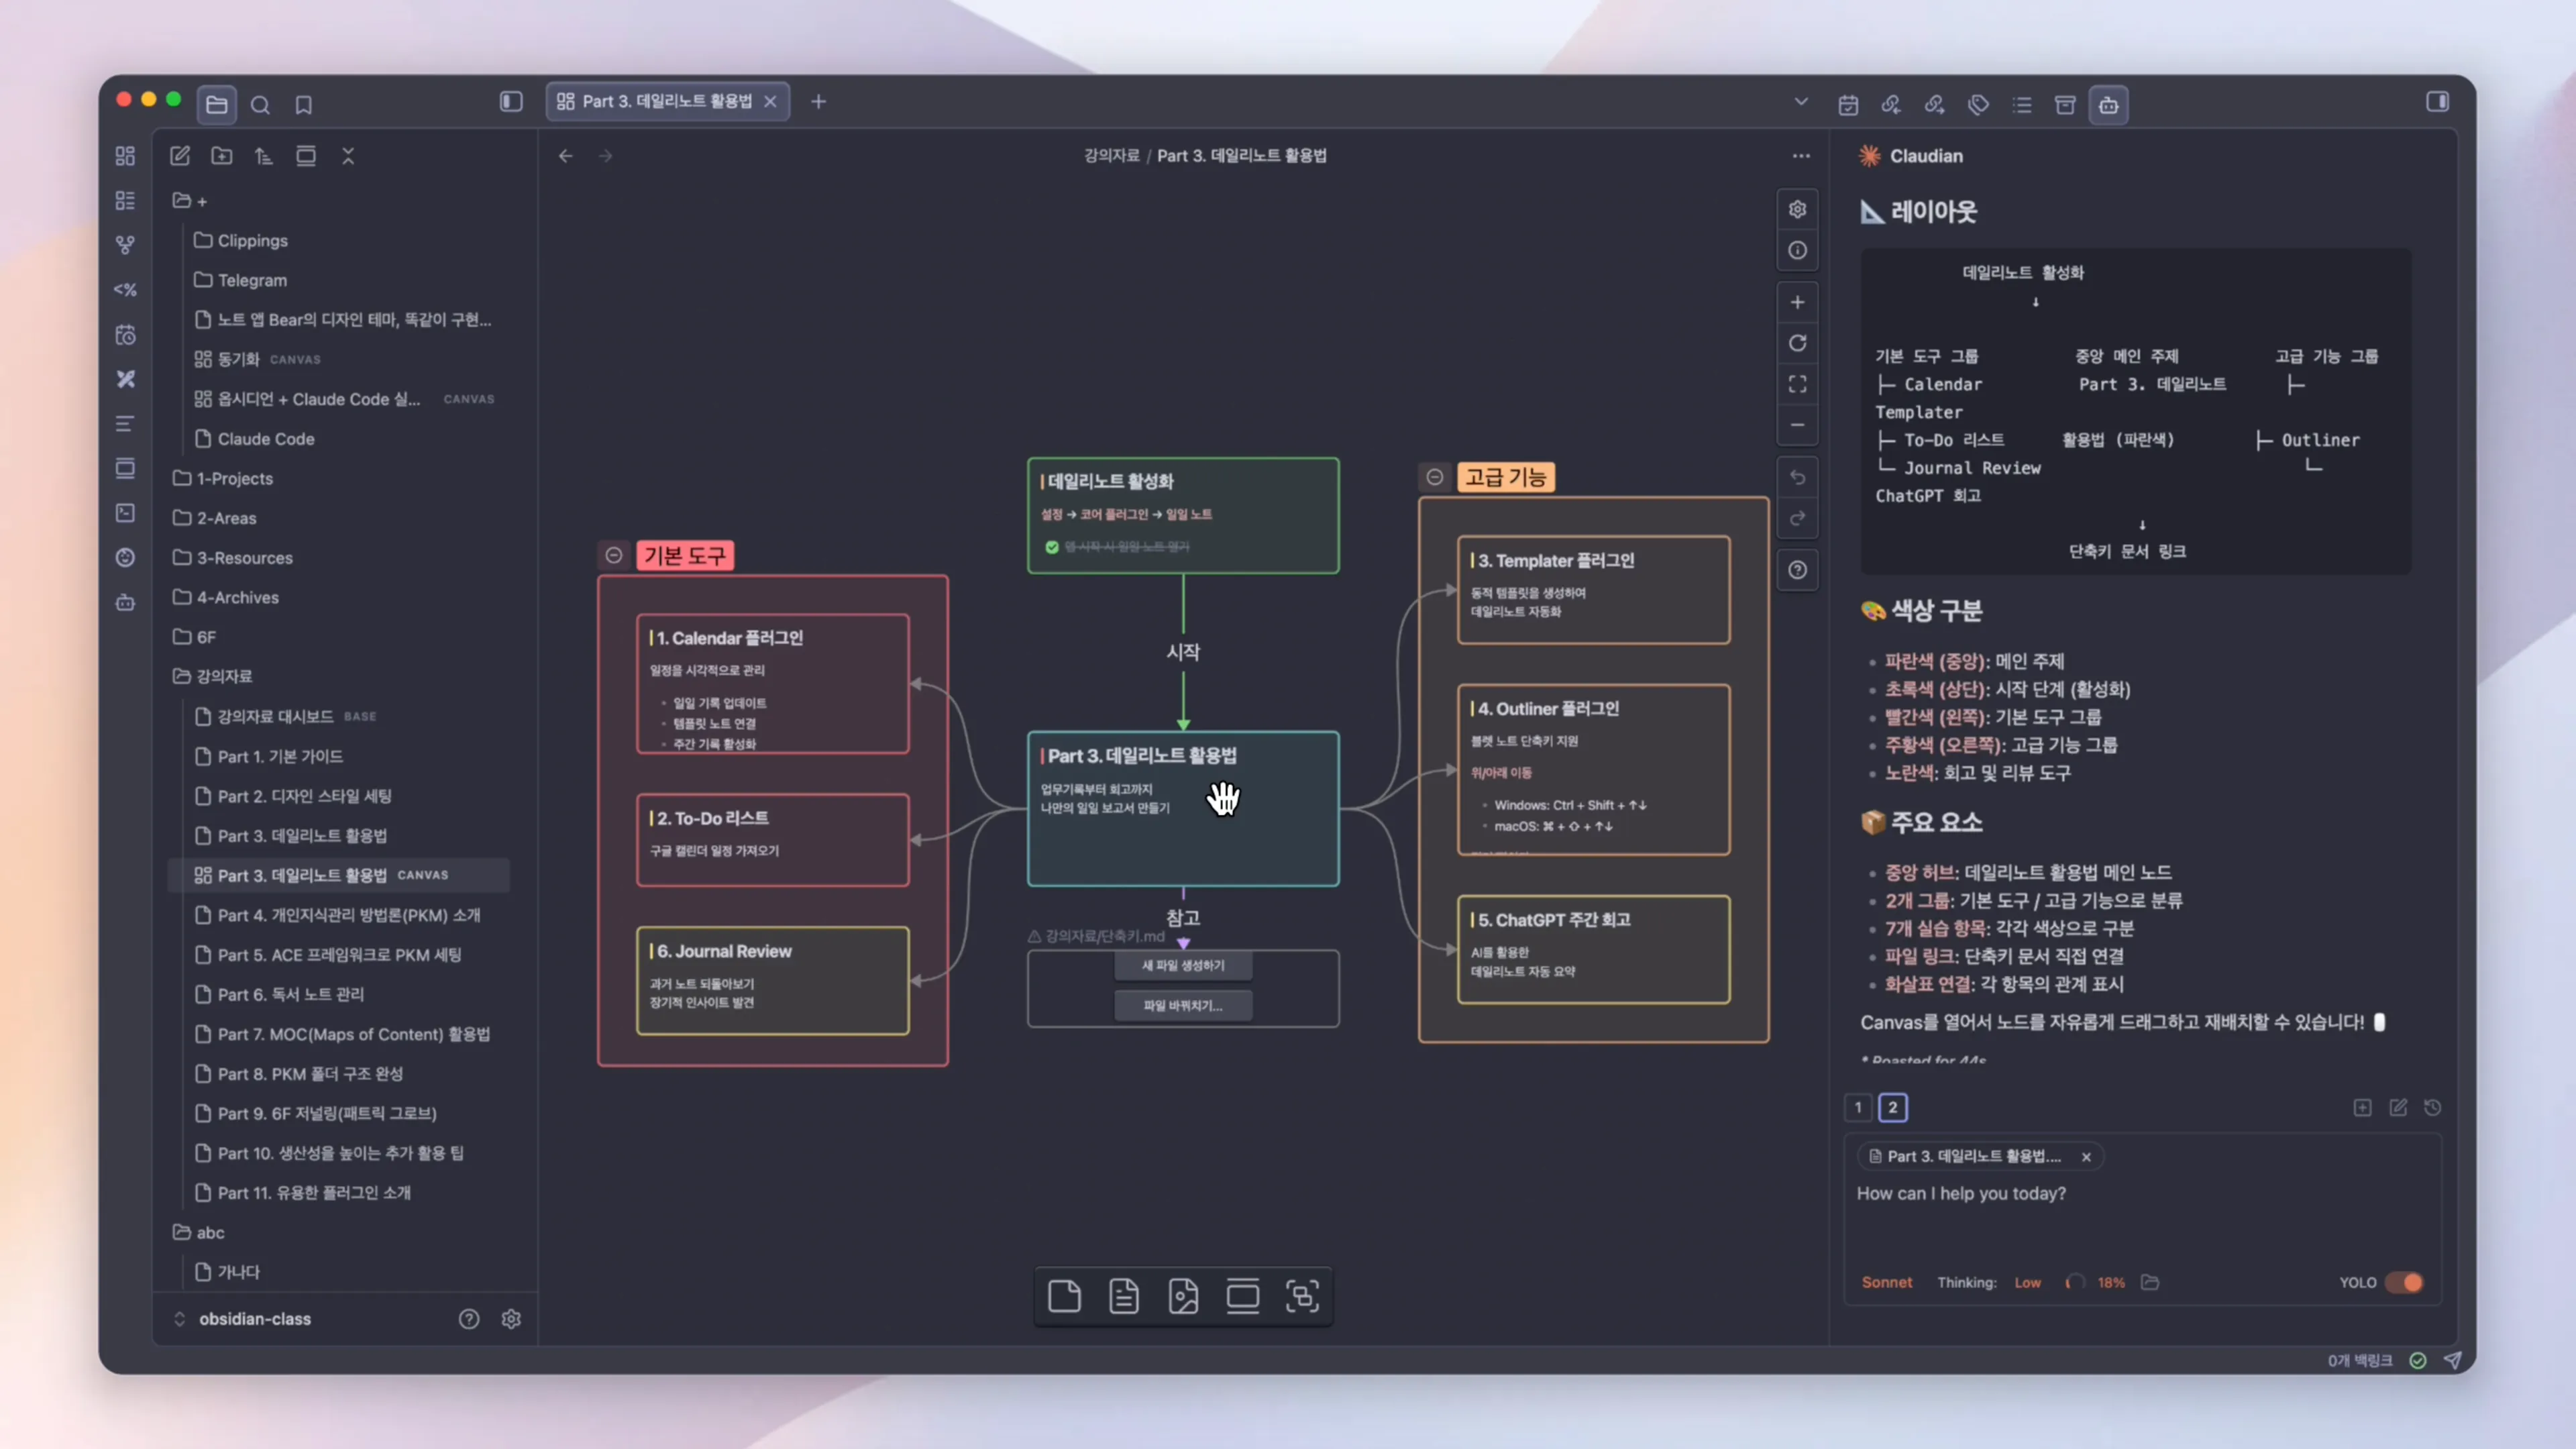Collapse the 고급 기능 group
Viewport: 2576px width, 1449px height.
(x=1435, y=477)
